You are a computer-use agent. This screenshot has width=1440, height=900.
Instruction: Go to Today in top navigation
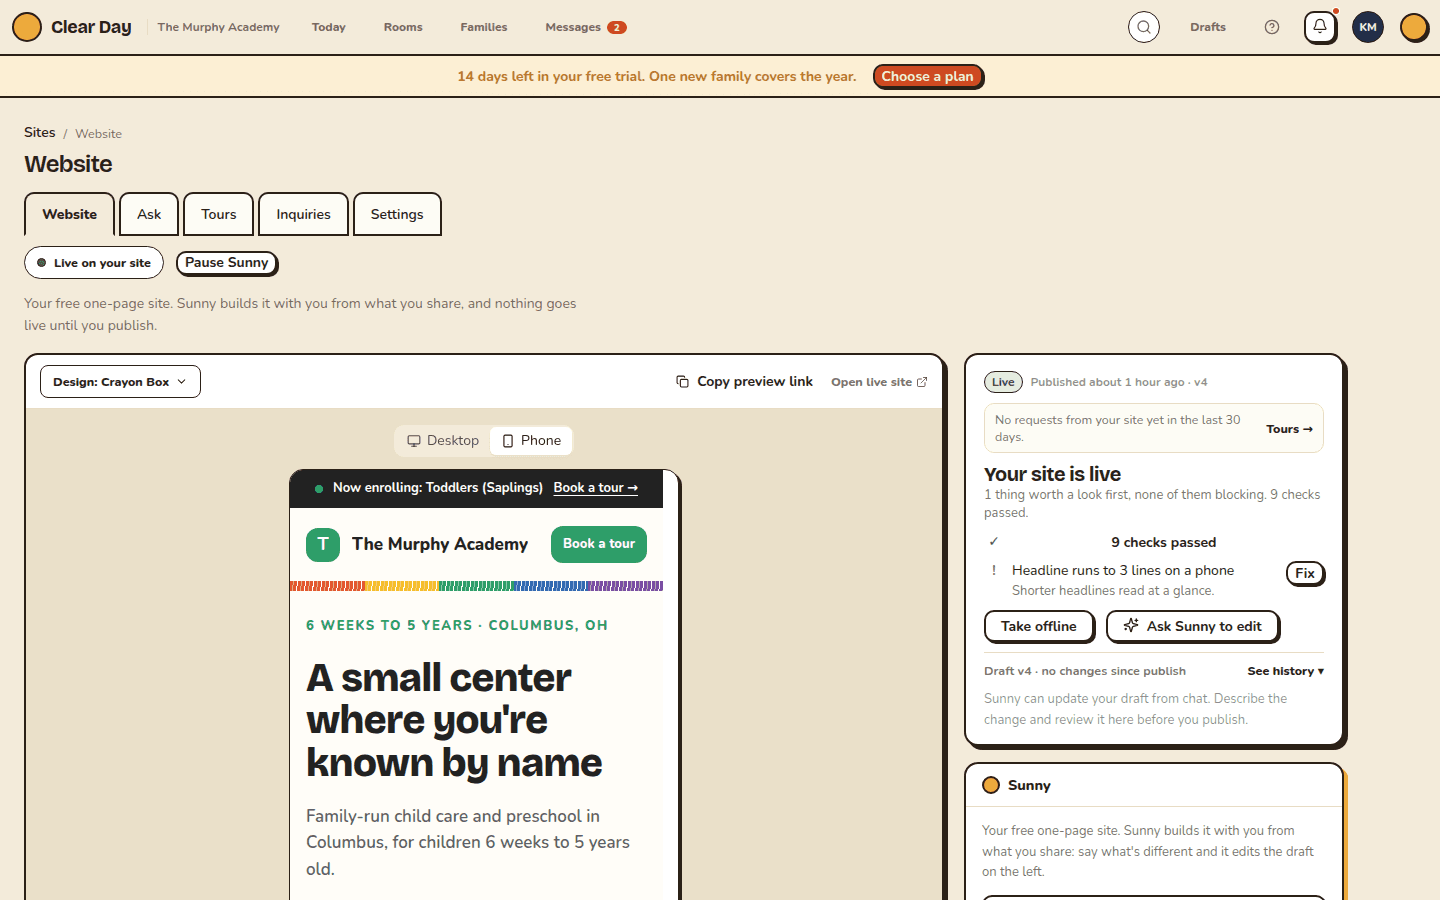(329, 27)
